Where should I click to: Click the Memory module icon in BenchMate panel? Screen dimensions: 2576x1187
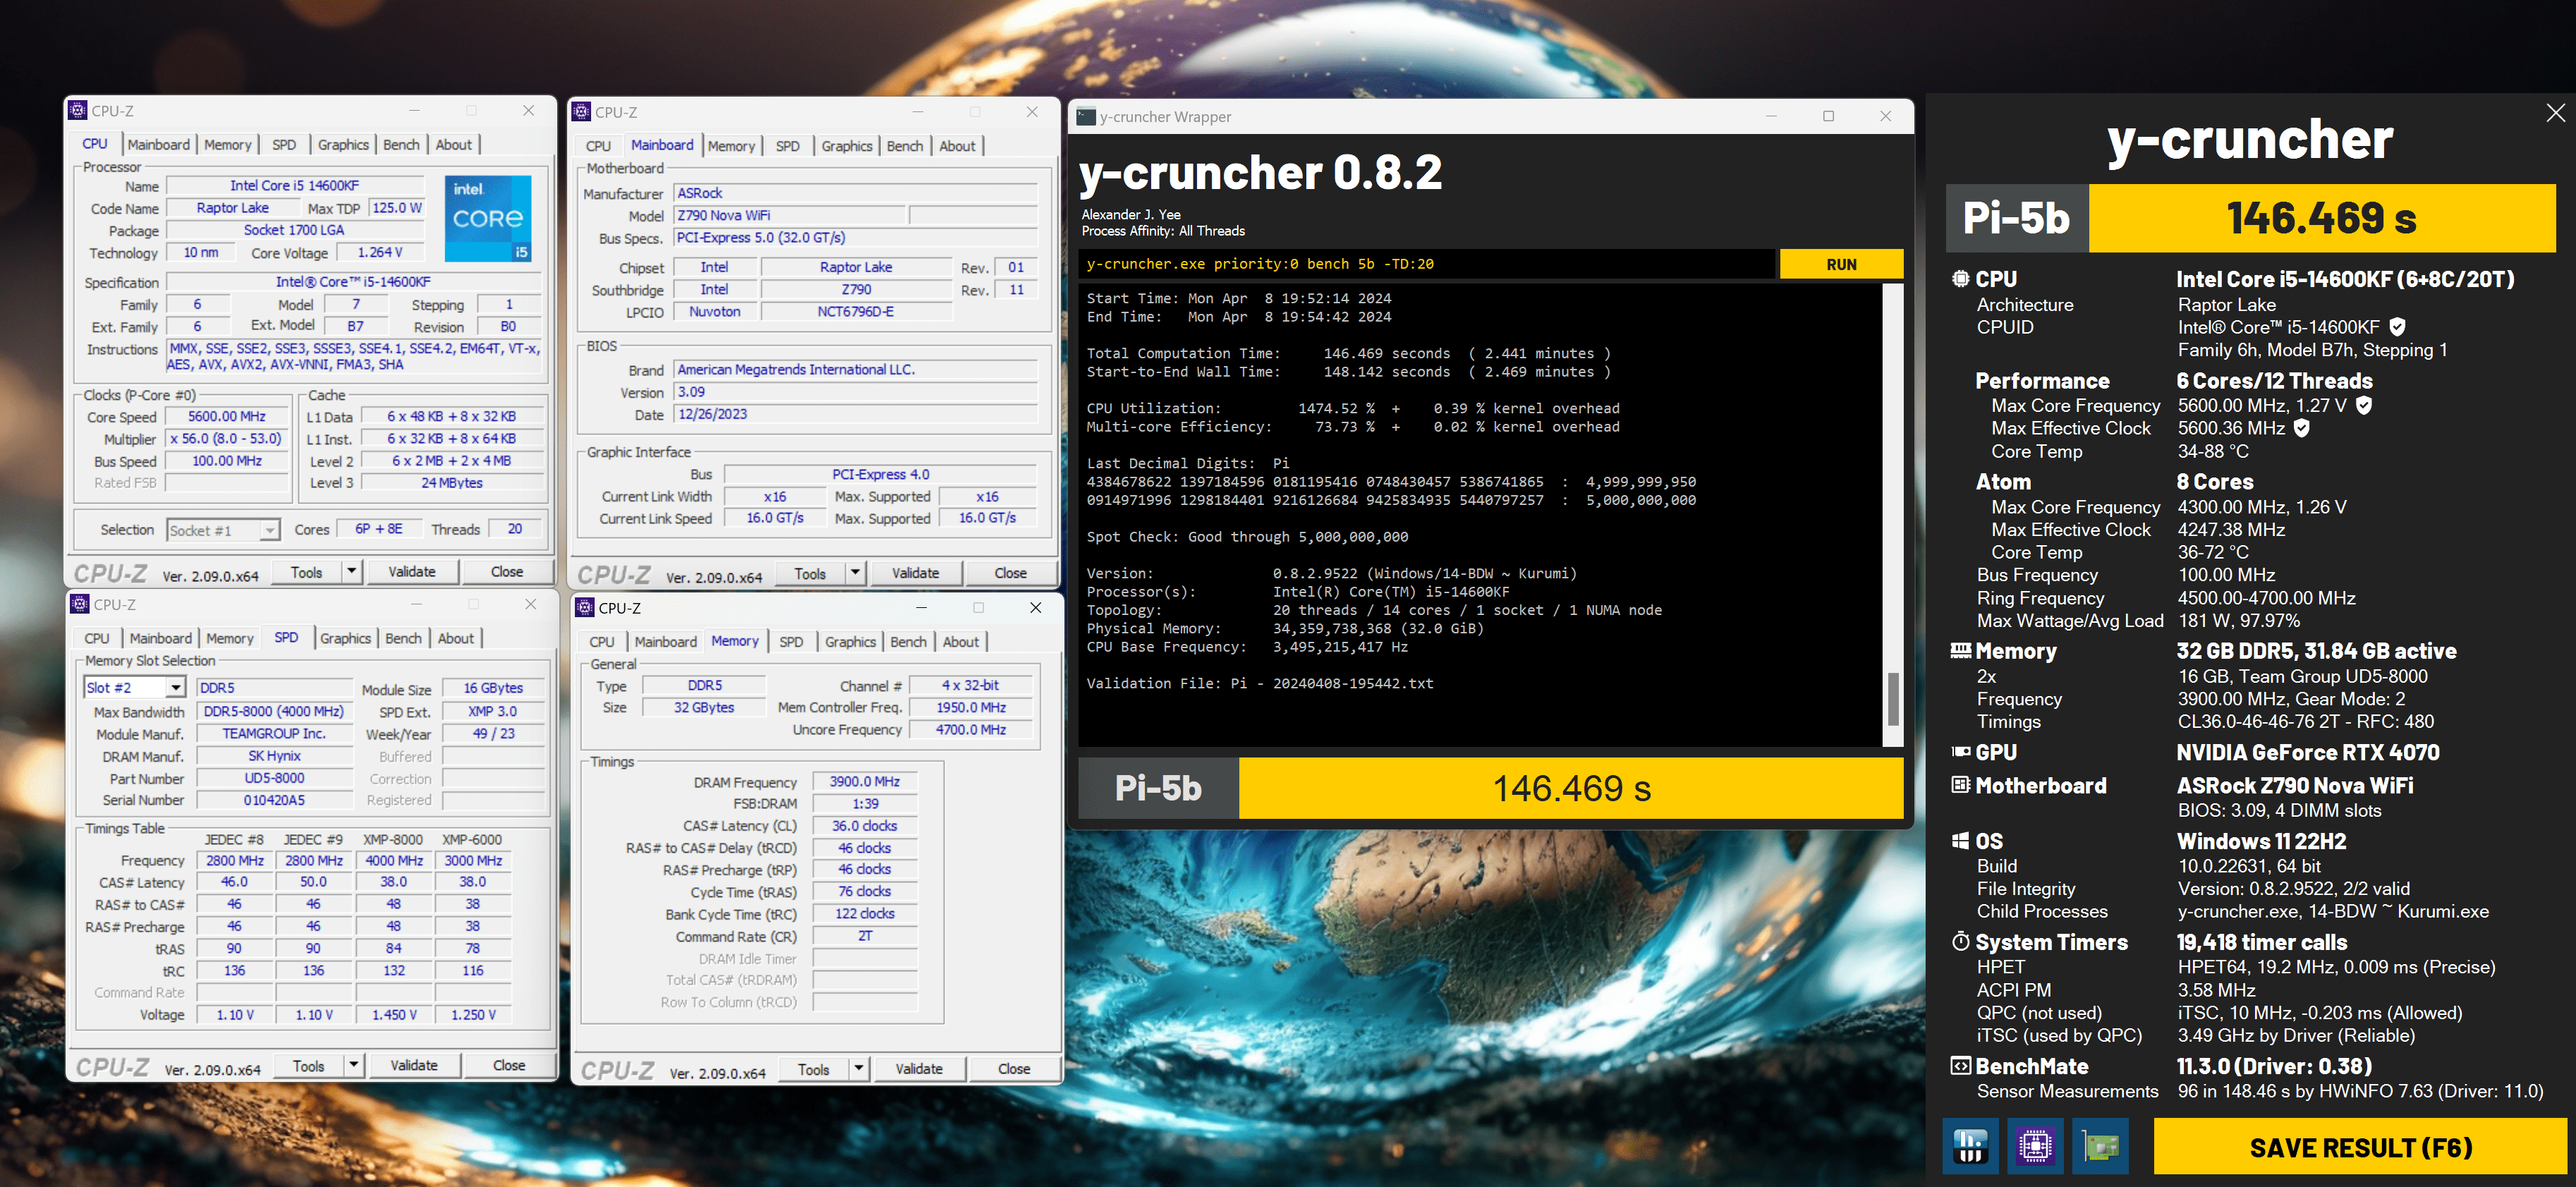[1960, 651]
